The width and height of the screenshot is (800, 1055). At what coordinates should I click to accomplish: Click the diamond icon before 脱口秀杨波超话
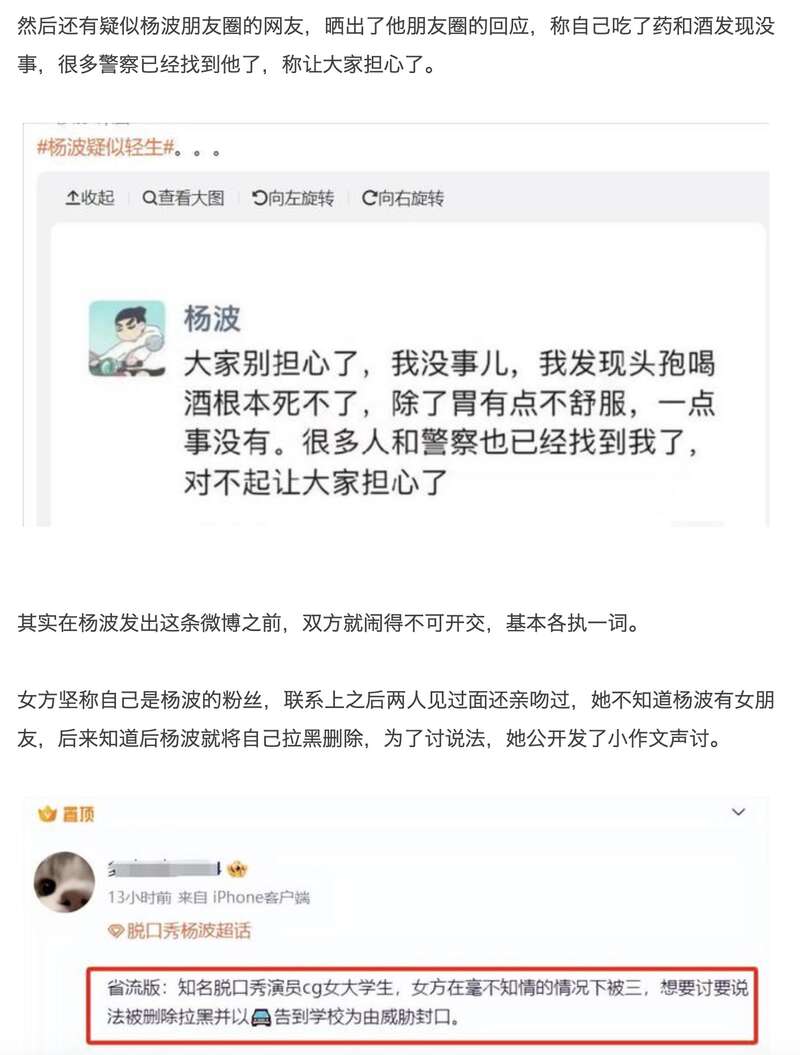116,931
